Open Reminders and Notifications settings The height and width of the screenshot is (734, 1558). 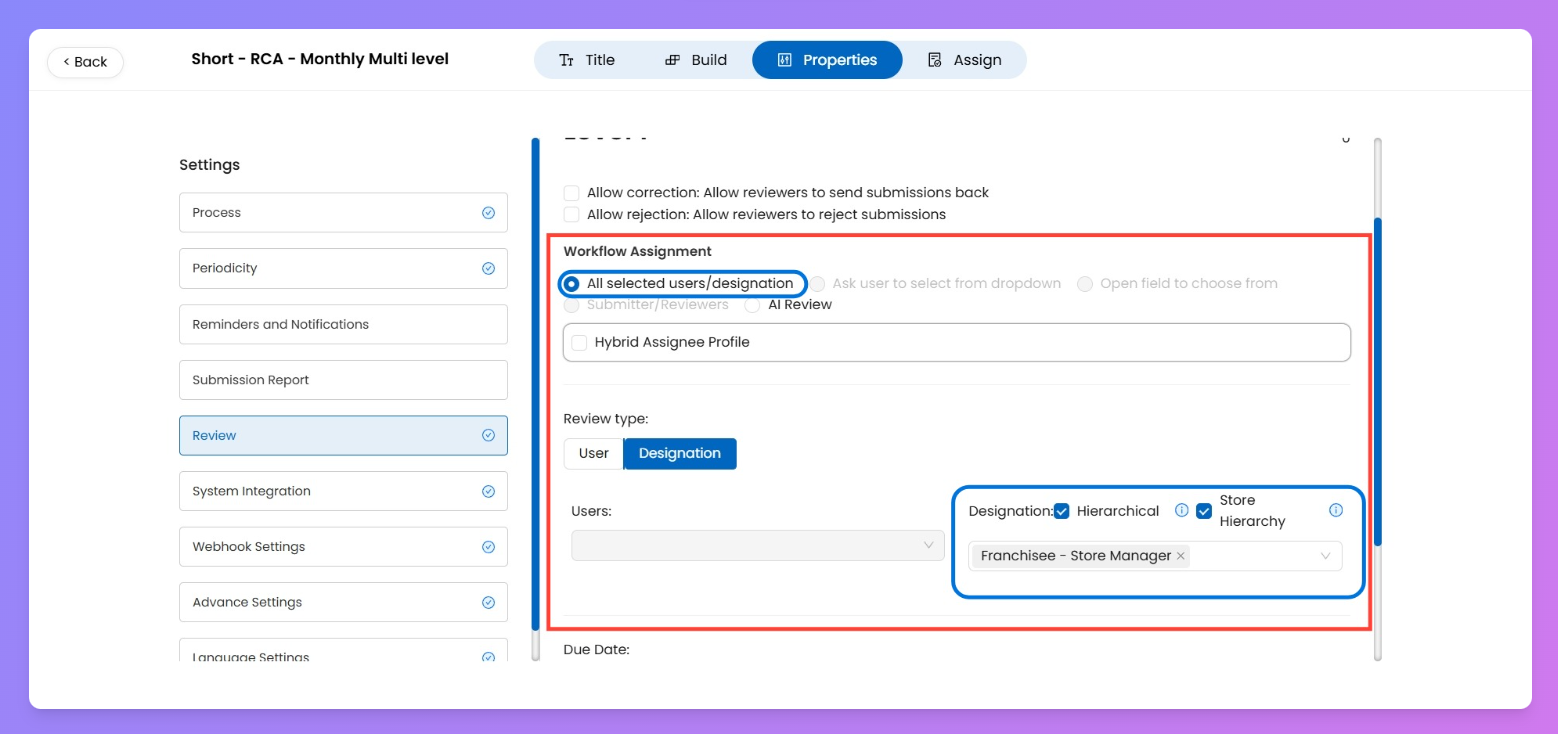[x=343, y=325]
